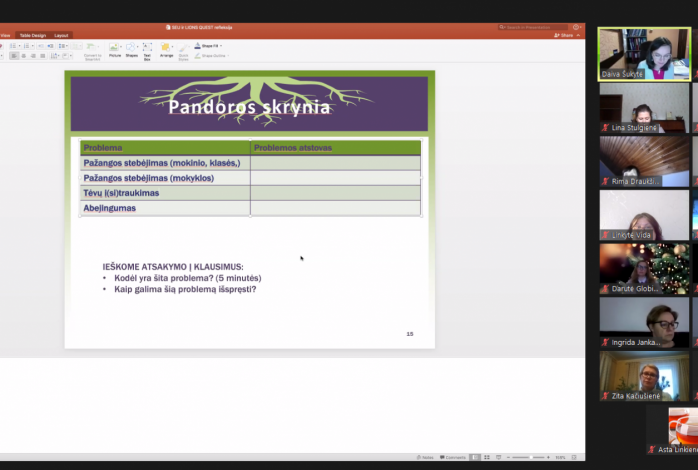This screenshot has width=698, height=470.
Task: Click the Picture insert icon
Action: (x=115, y=49)
